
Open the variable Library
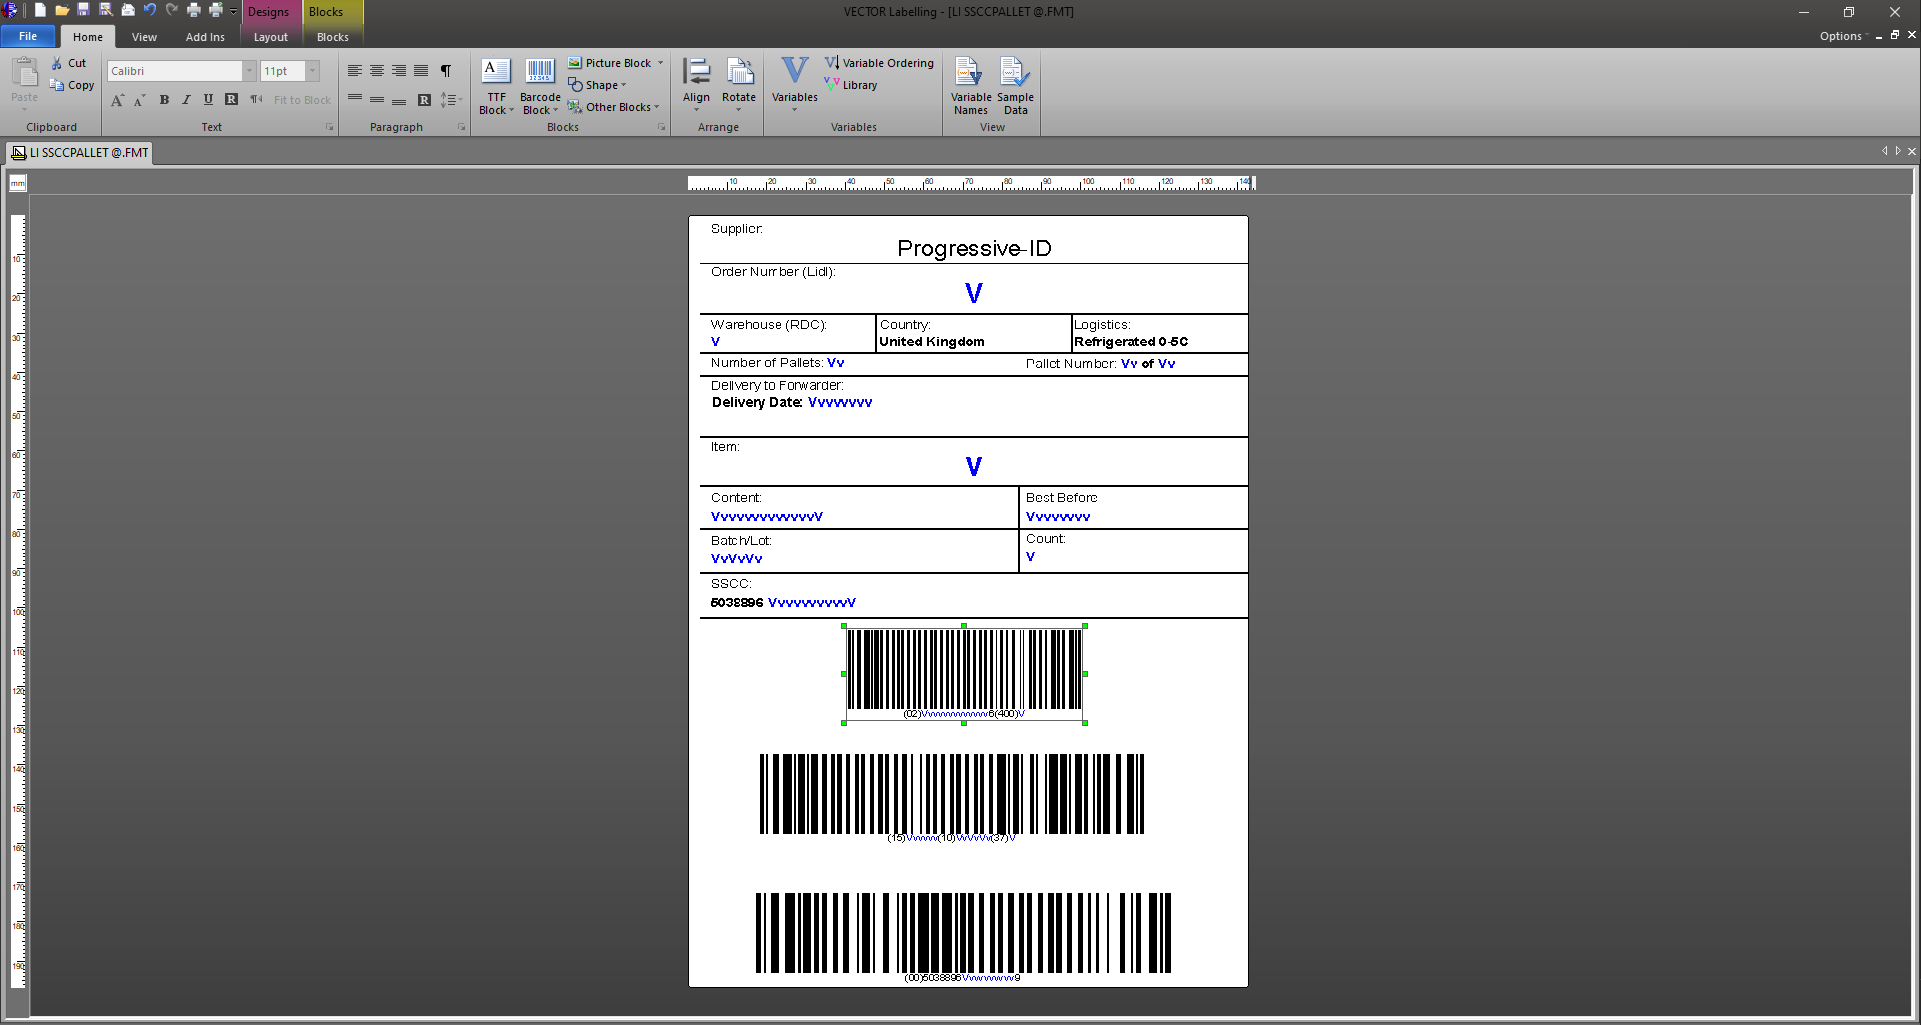coord(851,85)
